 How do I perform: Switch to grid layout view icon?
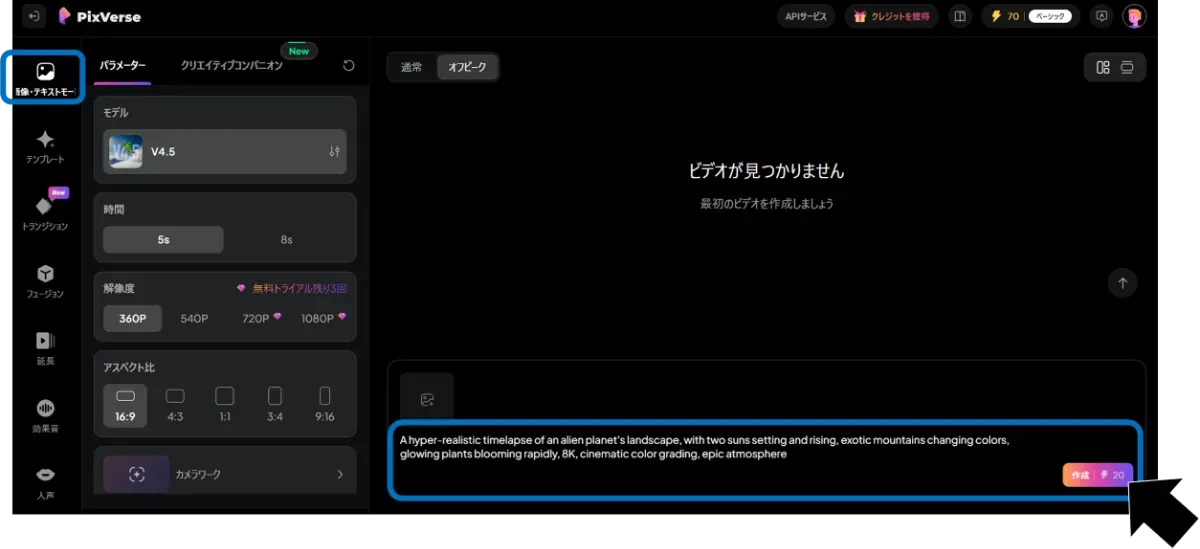(x=1103, y=67)
